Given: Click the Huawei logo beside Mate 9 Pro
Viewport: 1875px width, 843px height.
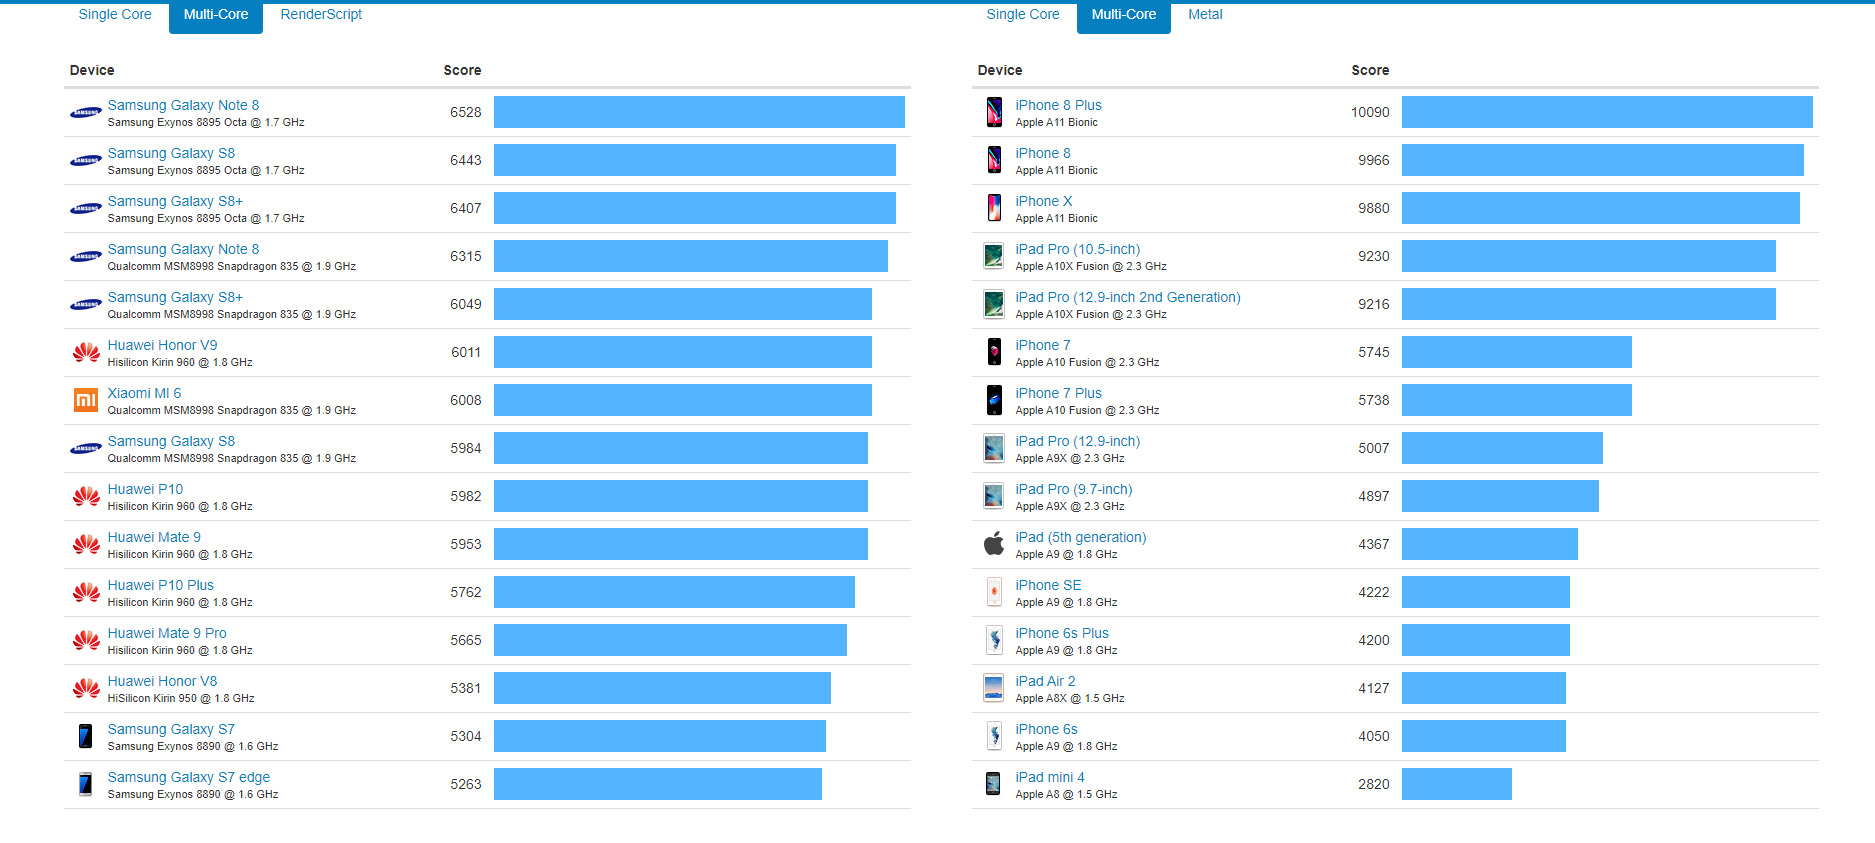Looking at the screenshot, I should pos(86,640).
